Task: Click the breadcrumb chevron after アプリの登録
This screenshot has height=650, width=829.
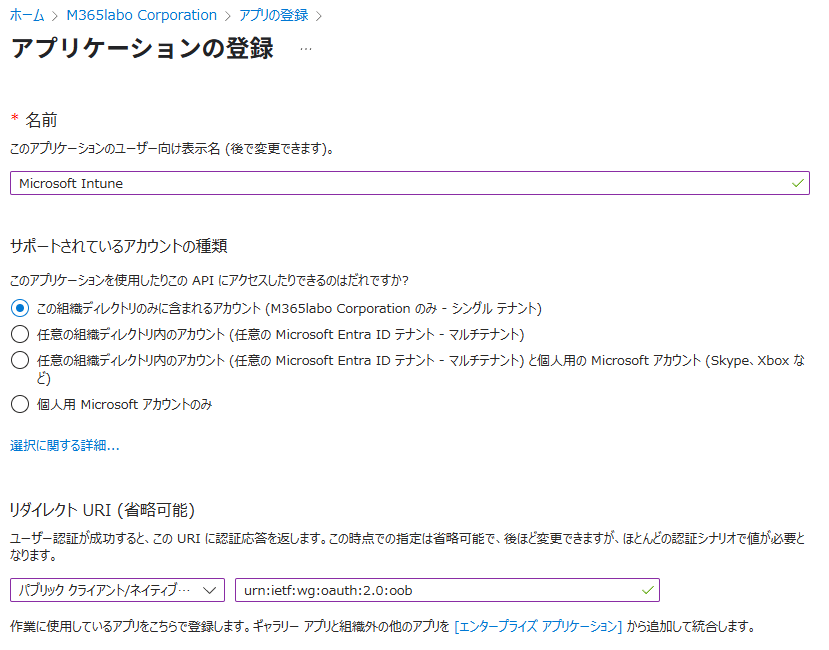Action: pyautogui.click(x=319, y=16)
